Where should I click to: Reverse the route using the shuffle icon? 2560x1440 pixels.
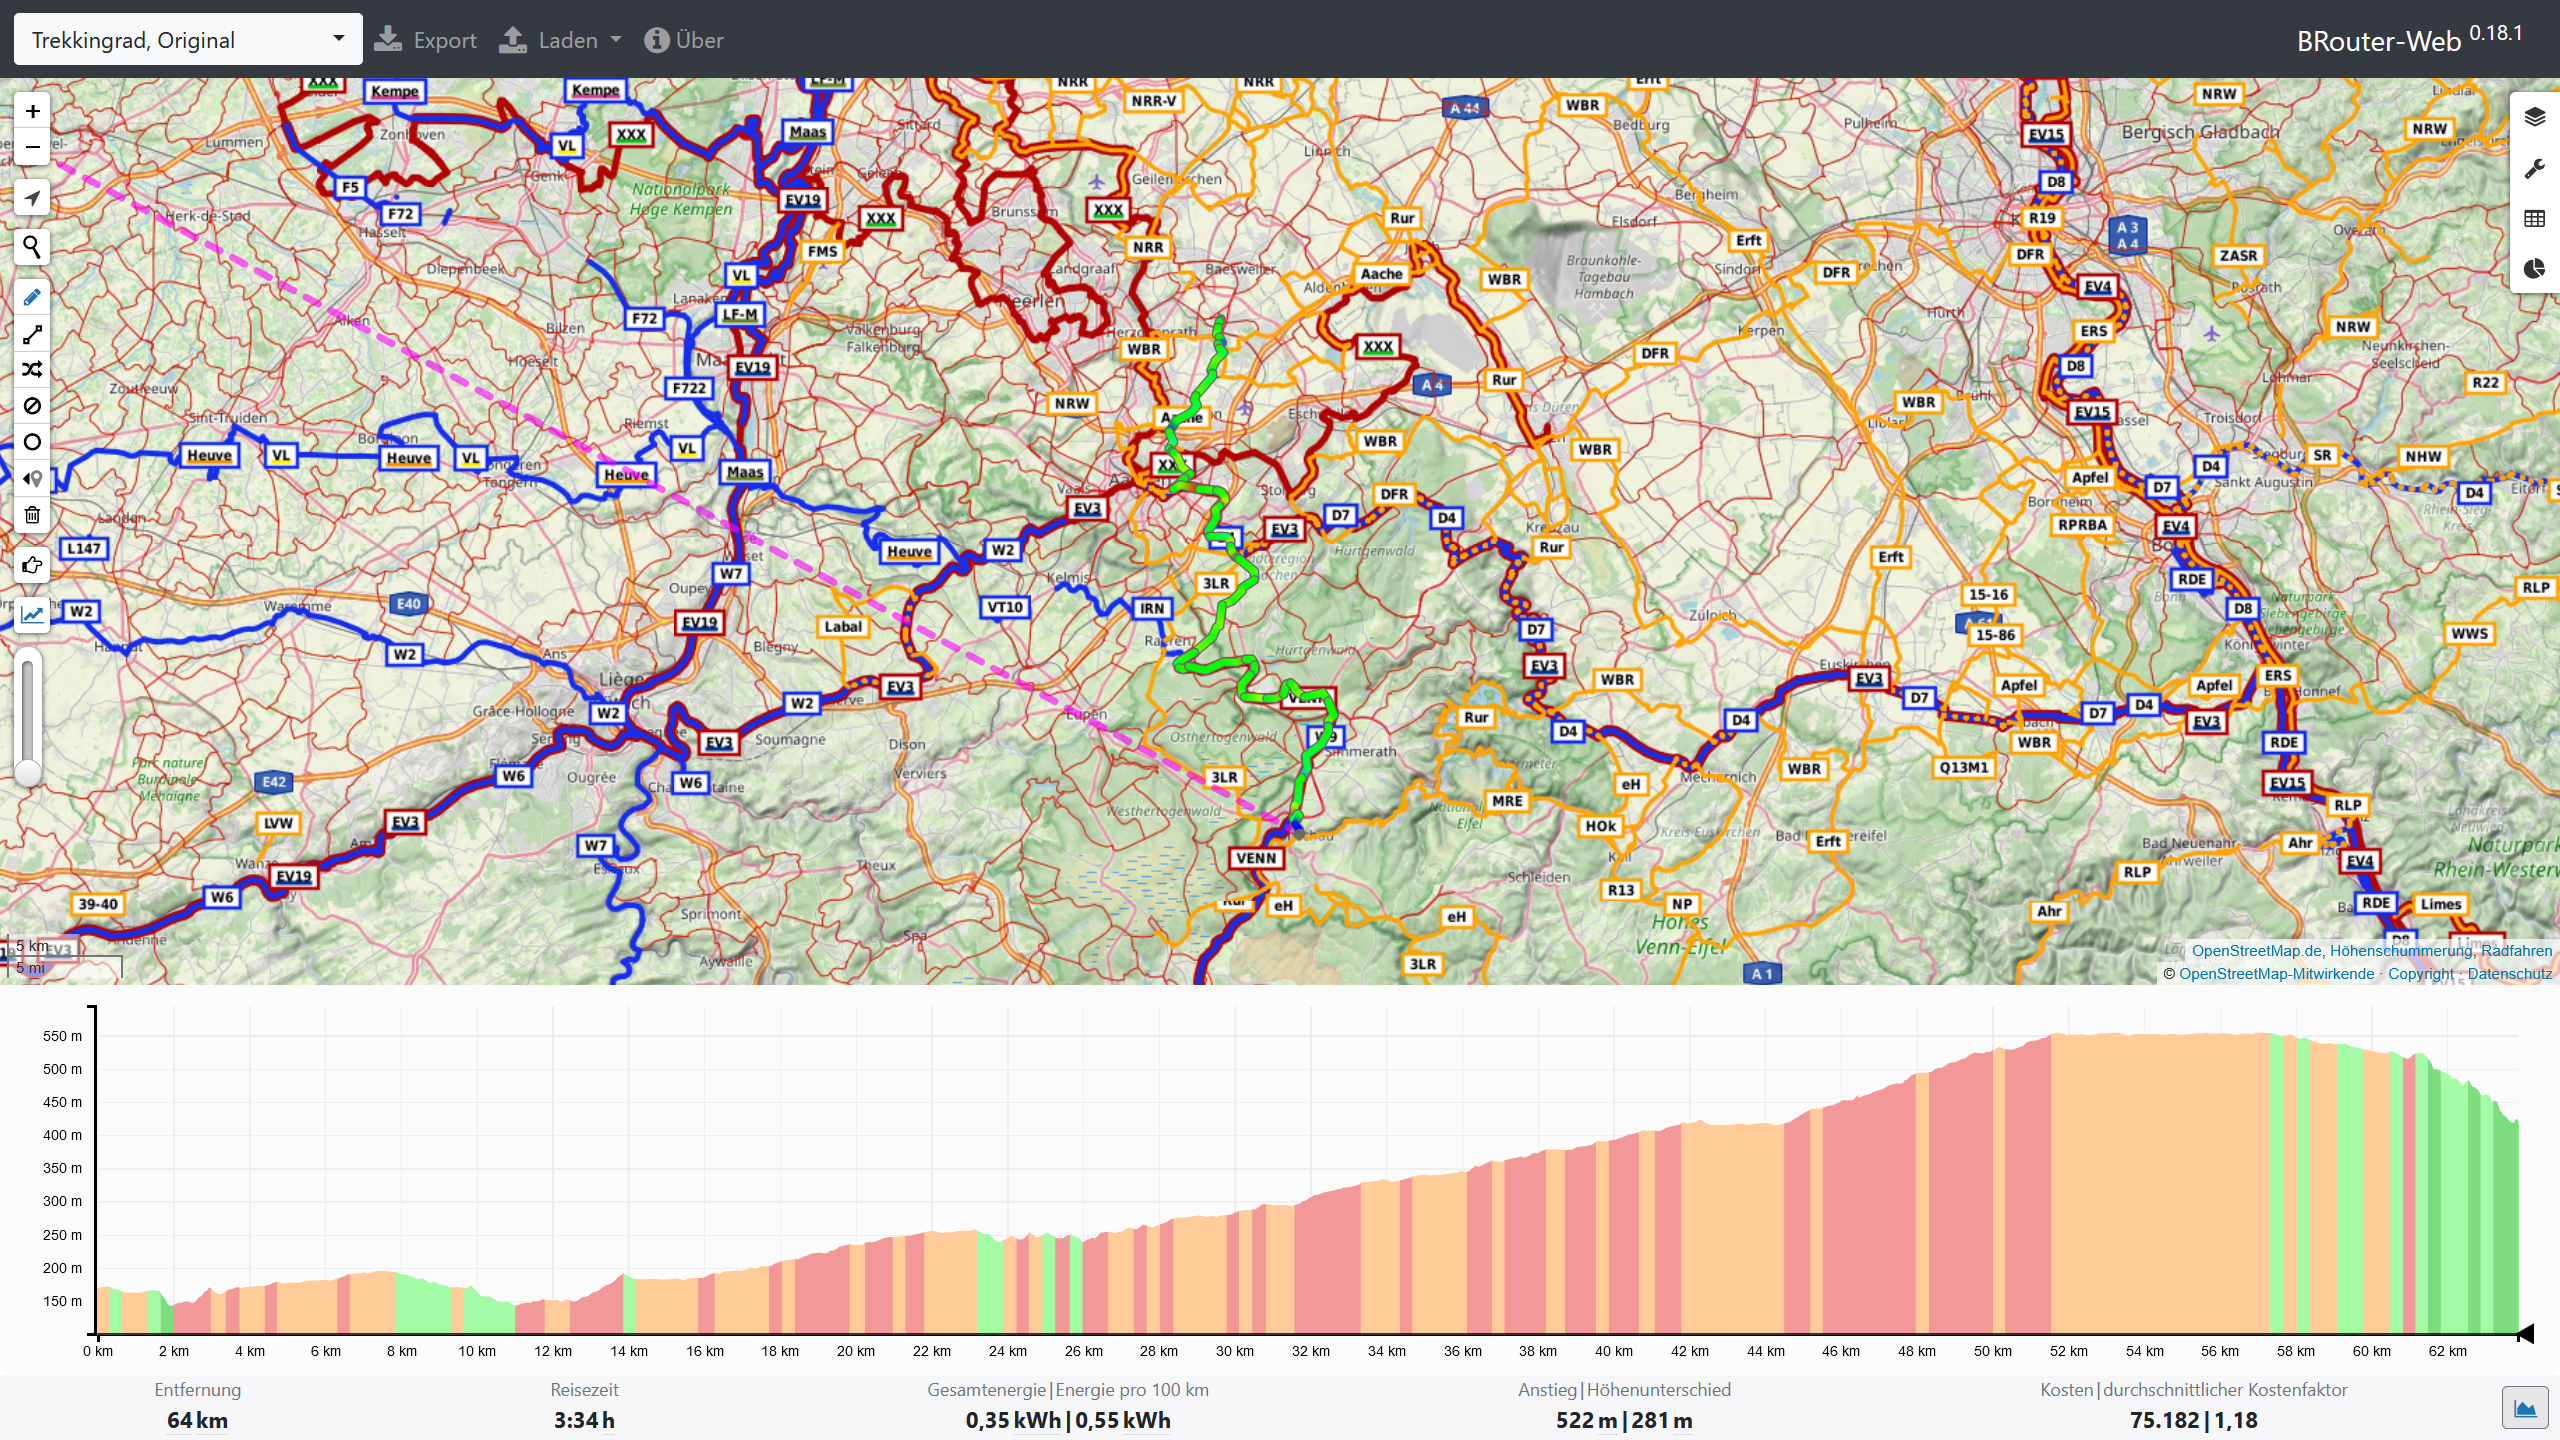coord(31,369)
